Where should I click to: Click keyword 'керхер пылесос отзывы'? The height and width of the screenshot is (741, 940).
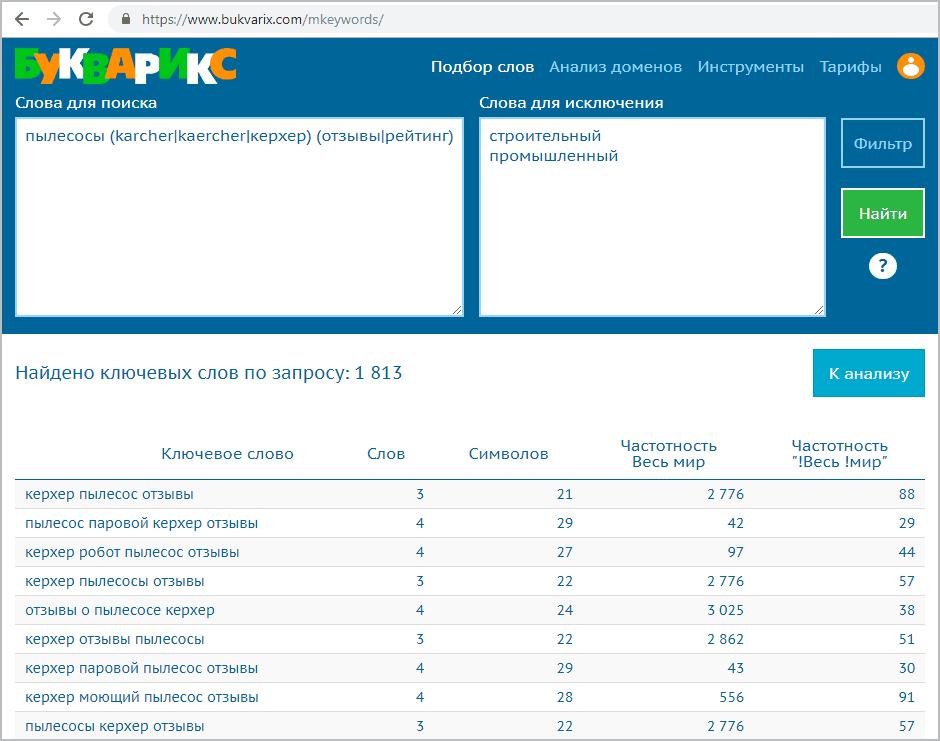click(109, 495)
